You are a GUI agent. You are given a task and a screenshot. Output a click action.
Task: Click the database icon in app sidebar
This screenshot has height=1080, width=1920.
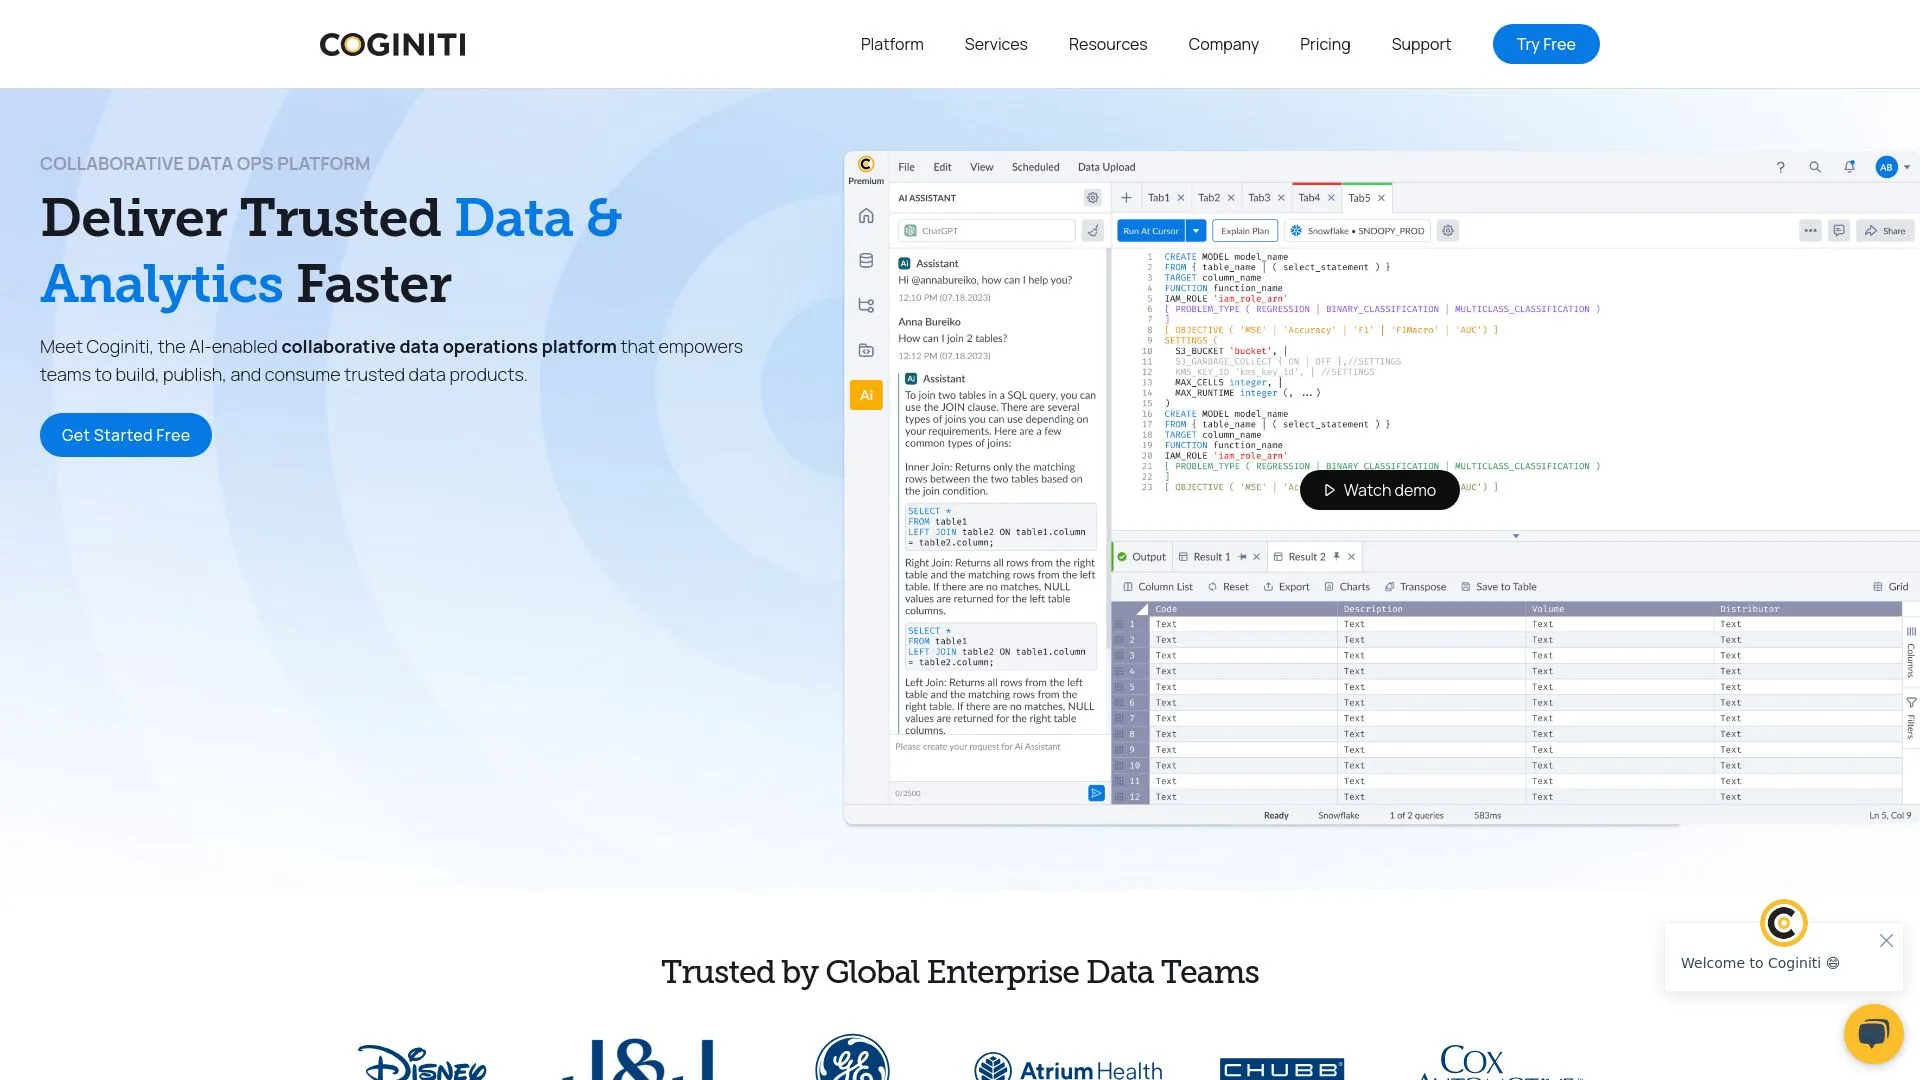[x=866, y=261]
